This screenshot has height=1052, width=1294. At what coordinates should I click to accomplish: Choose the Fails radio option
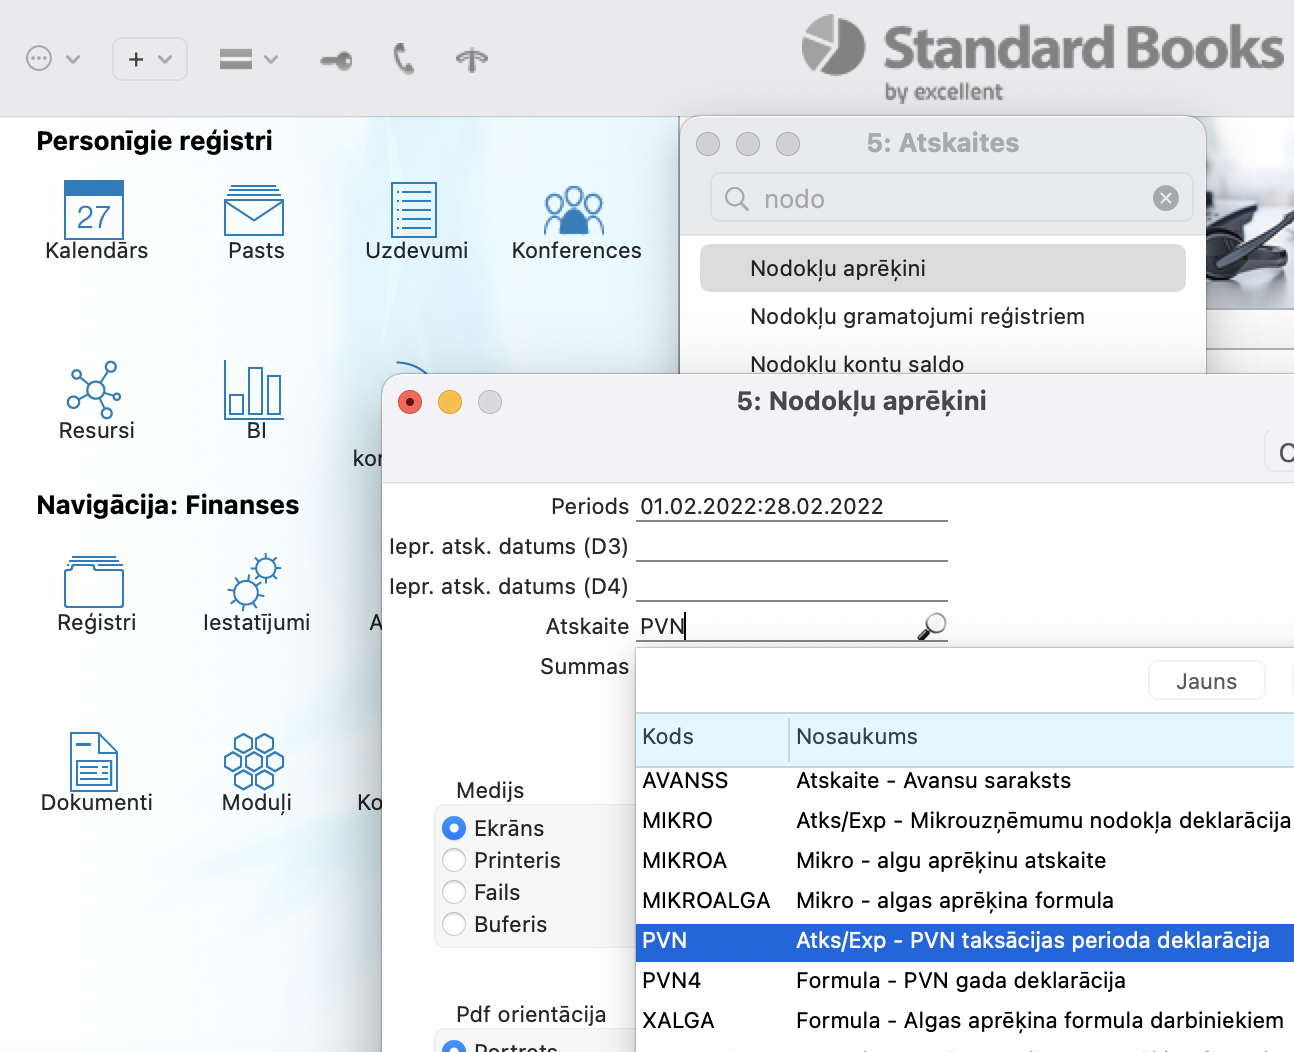tap(454, 892)
